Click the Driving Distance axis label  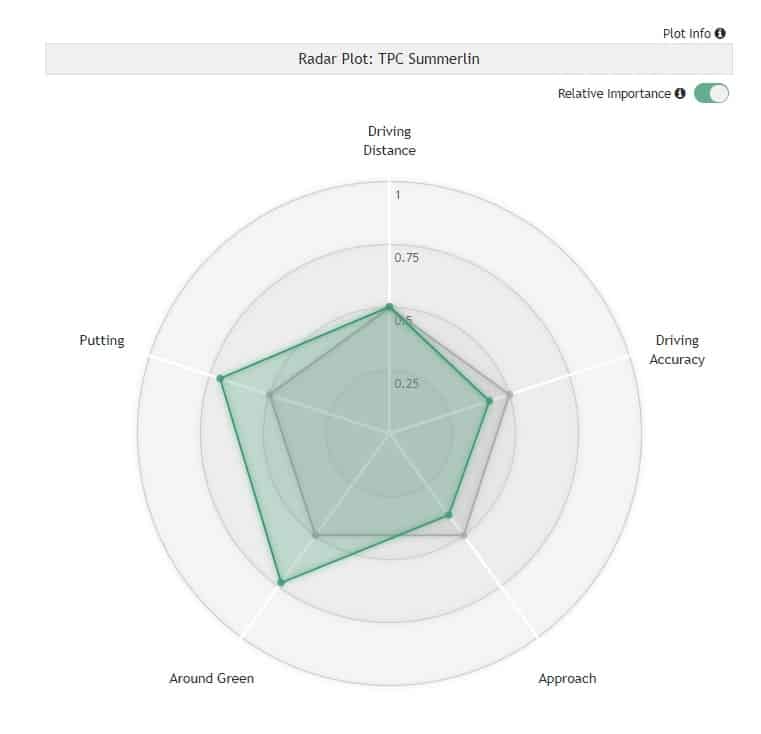[x=389, y=141]
